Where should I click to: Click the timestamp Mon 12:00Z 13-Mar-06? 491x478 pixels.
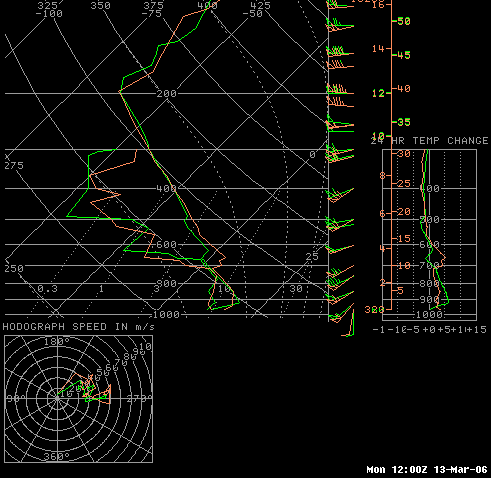[x=427, y=470]
